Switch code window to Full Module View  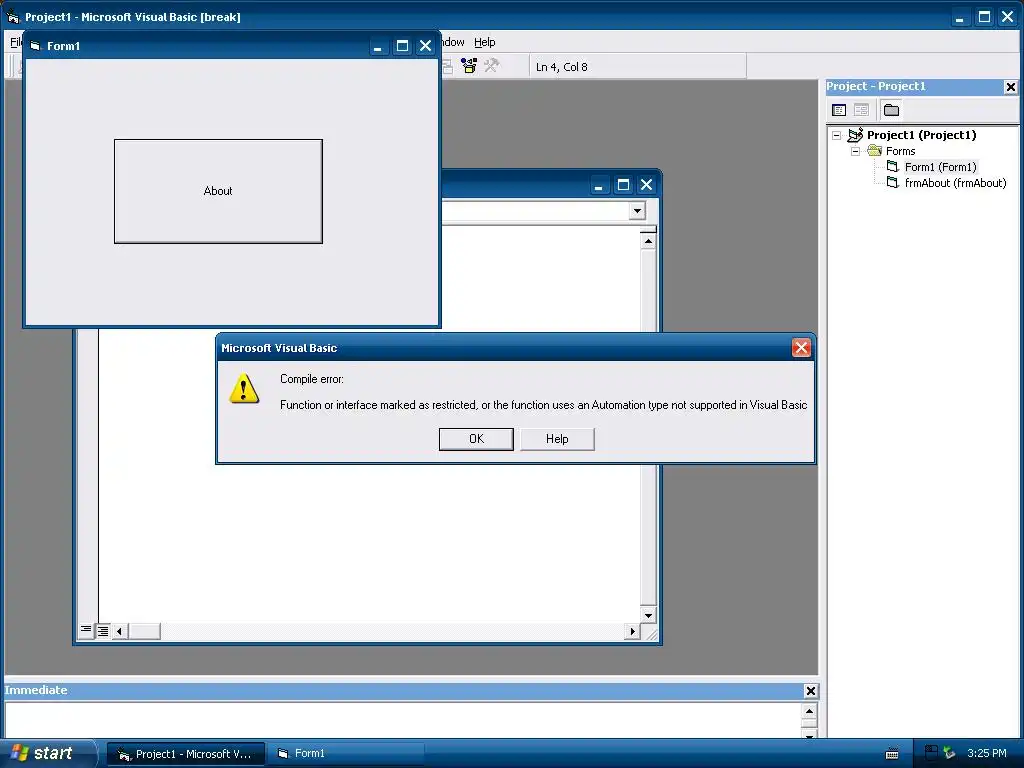[103, 631]
